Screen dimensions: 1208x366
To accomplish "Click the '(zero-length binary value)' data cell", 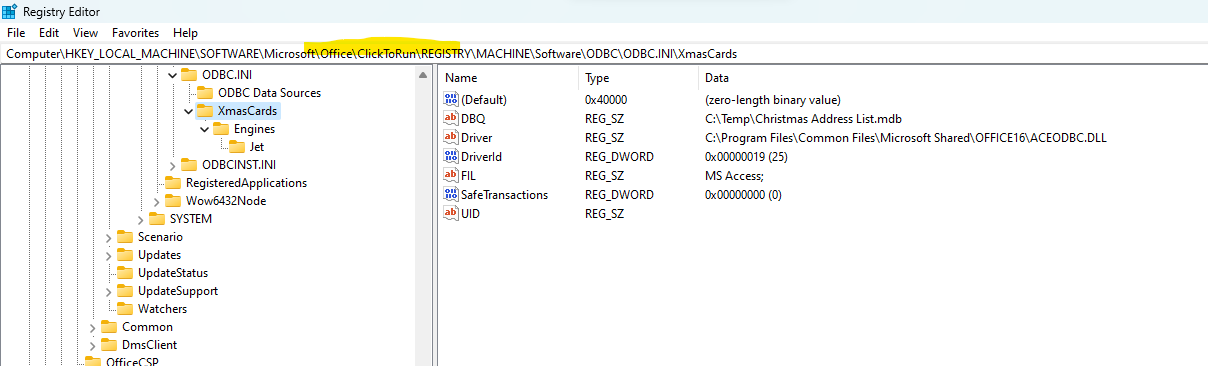I will click(772, 100).
